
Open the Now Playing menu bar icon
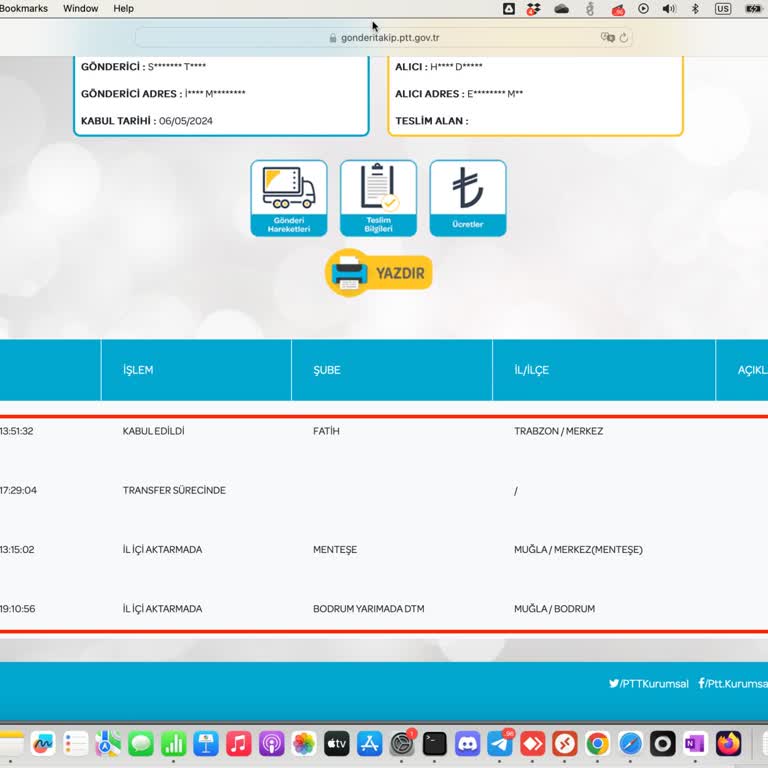(644, 8)
